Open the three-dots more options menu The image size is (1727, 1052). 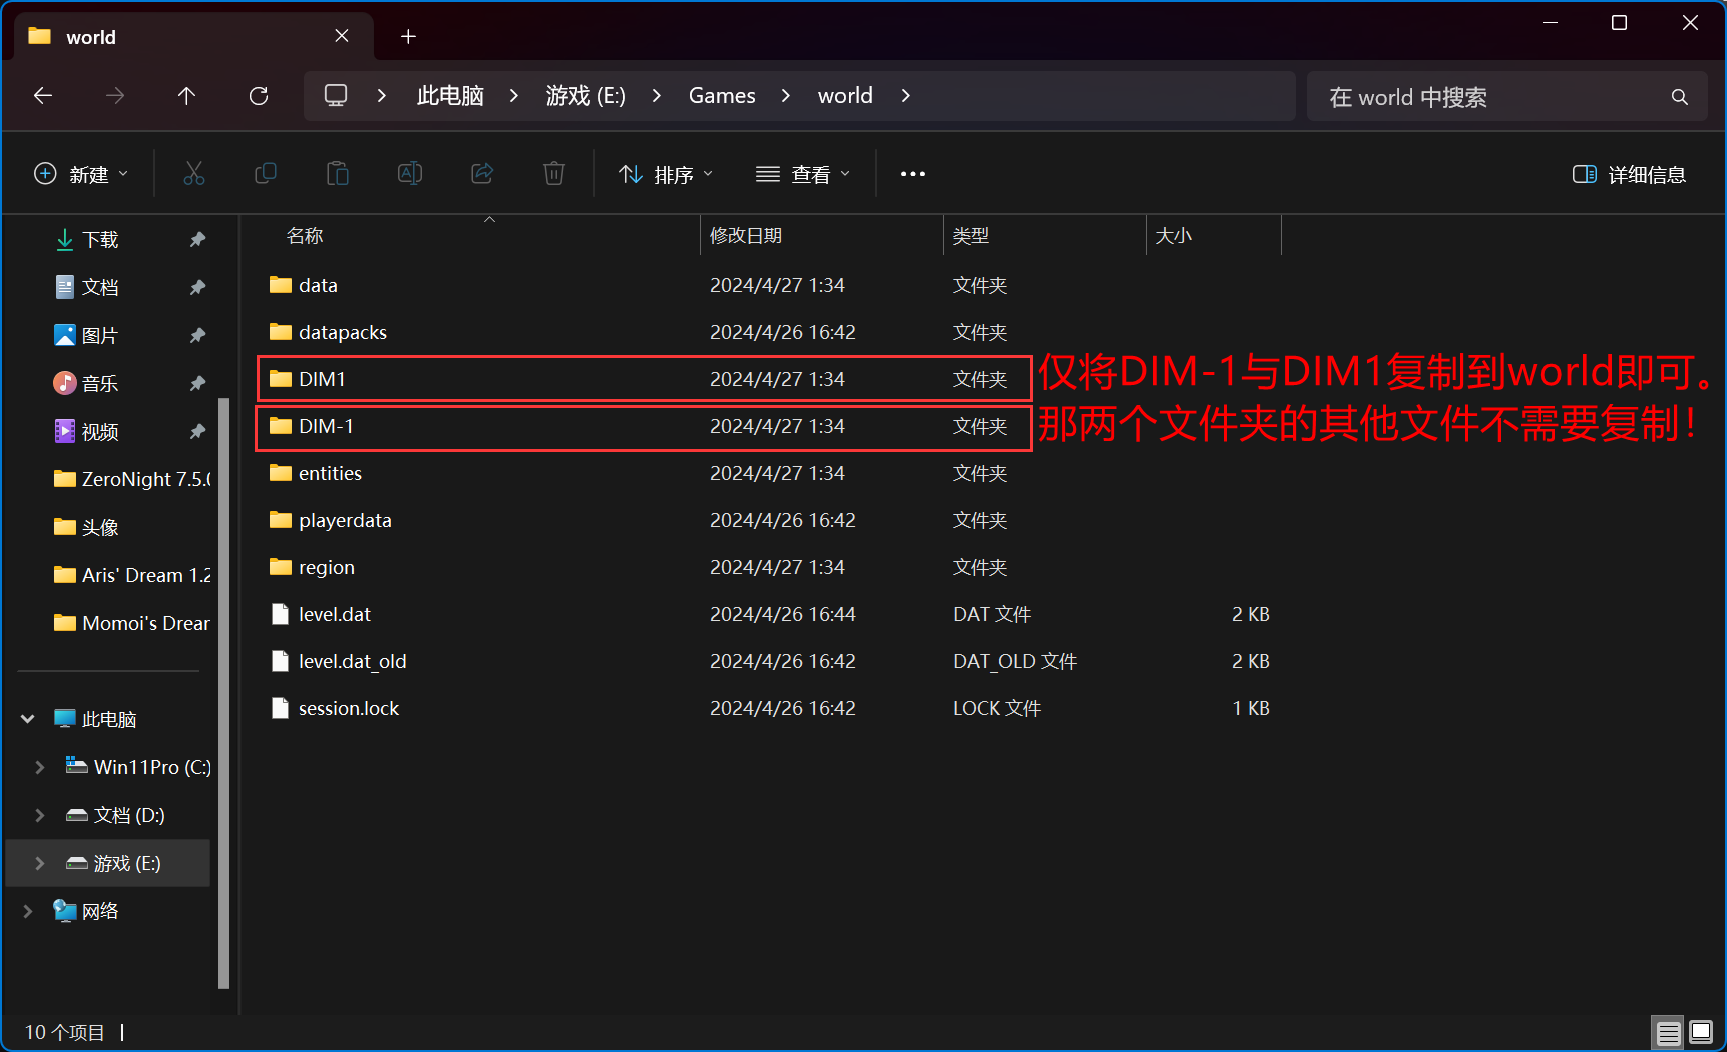[912, 174]
